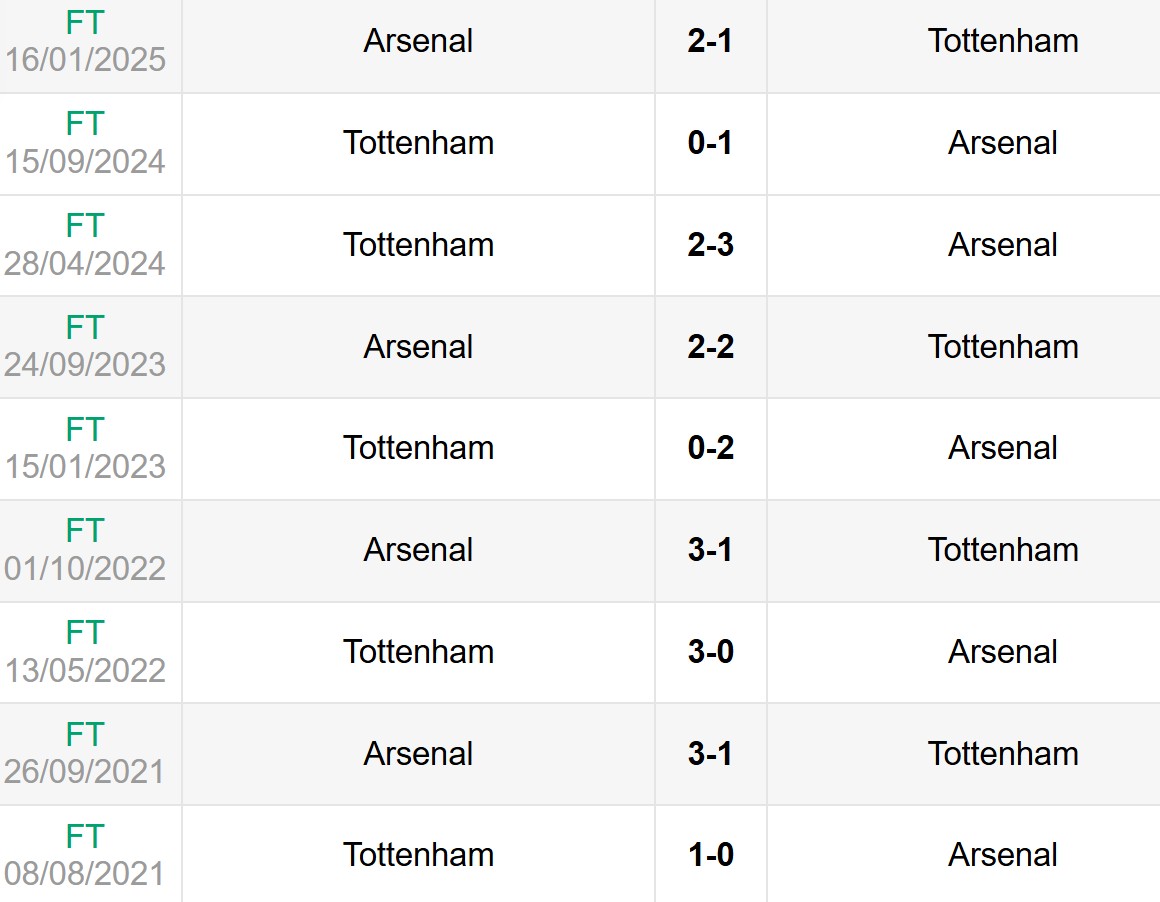Click the 2-1 score of the 16/01/2025 match
The height and width of the screenshot is (902, 1160).
[710, 41]
